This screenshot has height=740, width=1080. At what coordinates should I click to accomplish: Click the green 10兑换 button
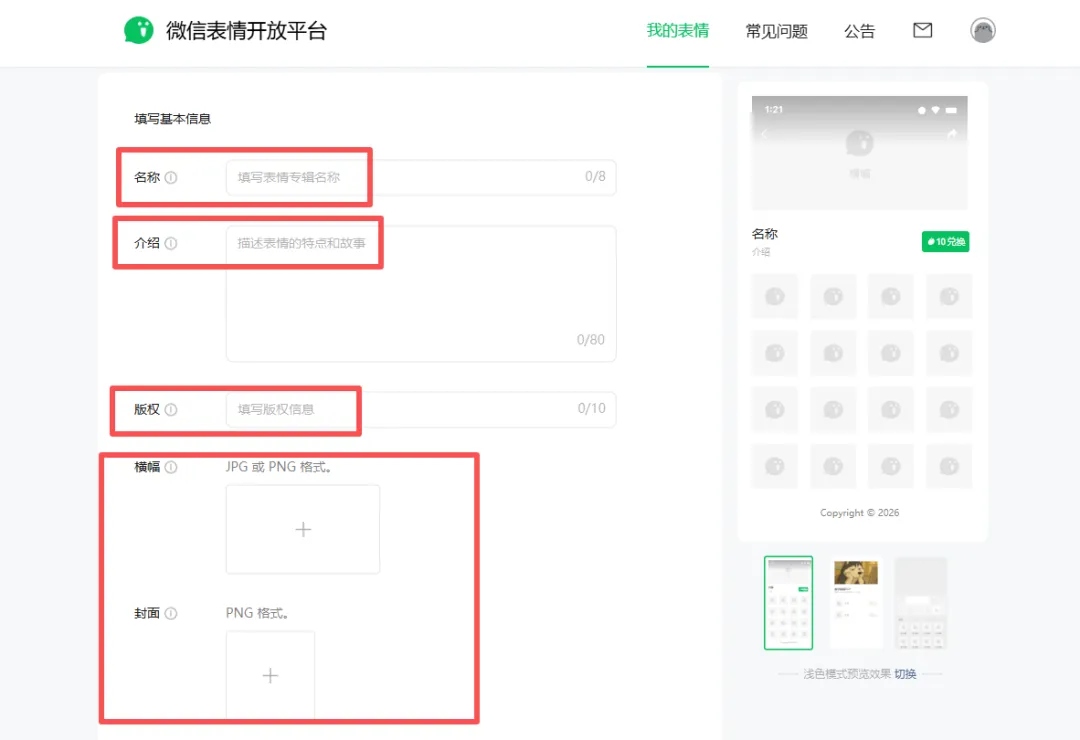point(946,242)
